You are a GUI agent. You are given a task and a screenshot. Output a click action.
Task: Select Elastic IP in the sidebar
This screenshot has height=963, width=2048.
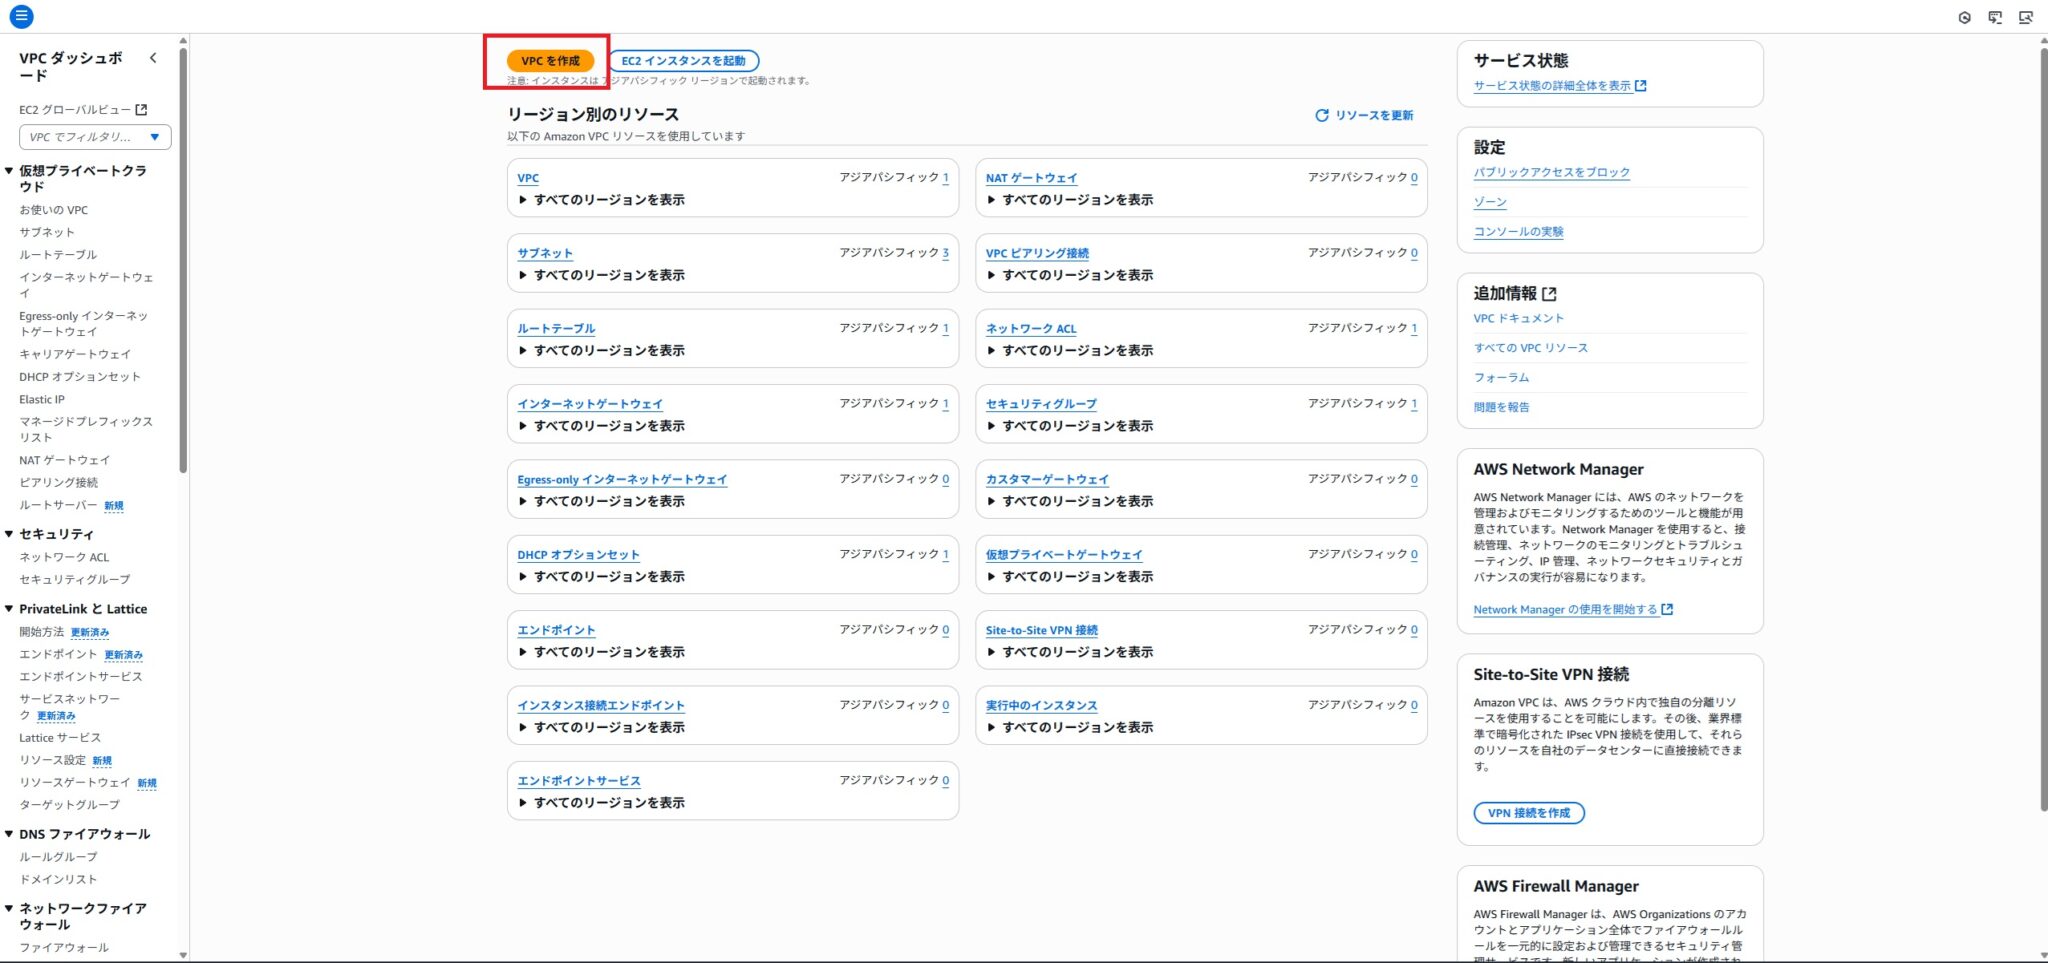tap(42, 400)
